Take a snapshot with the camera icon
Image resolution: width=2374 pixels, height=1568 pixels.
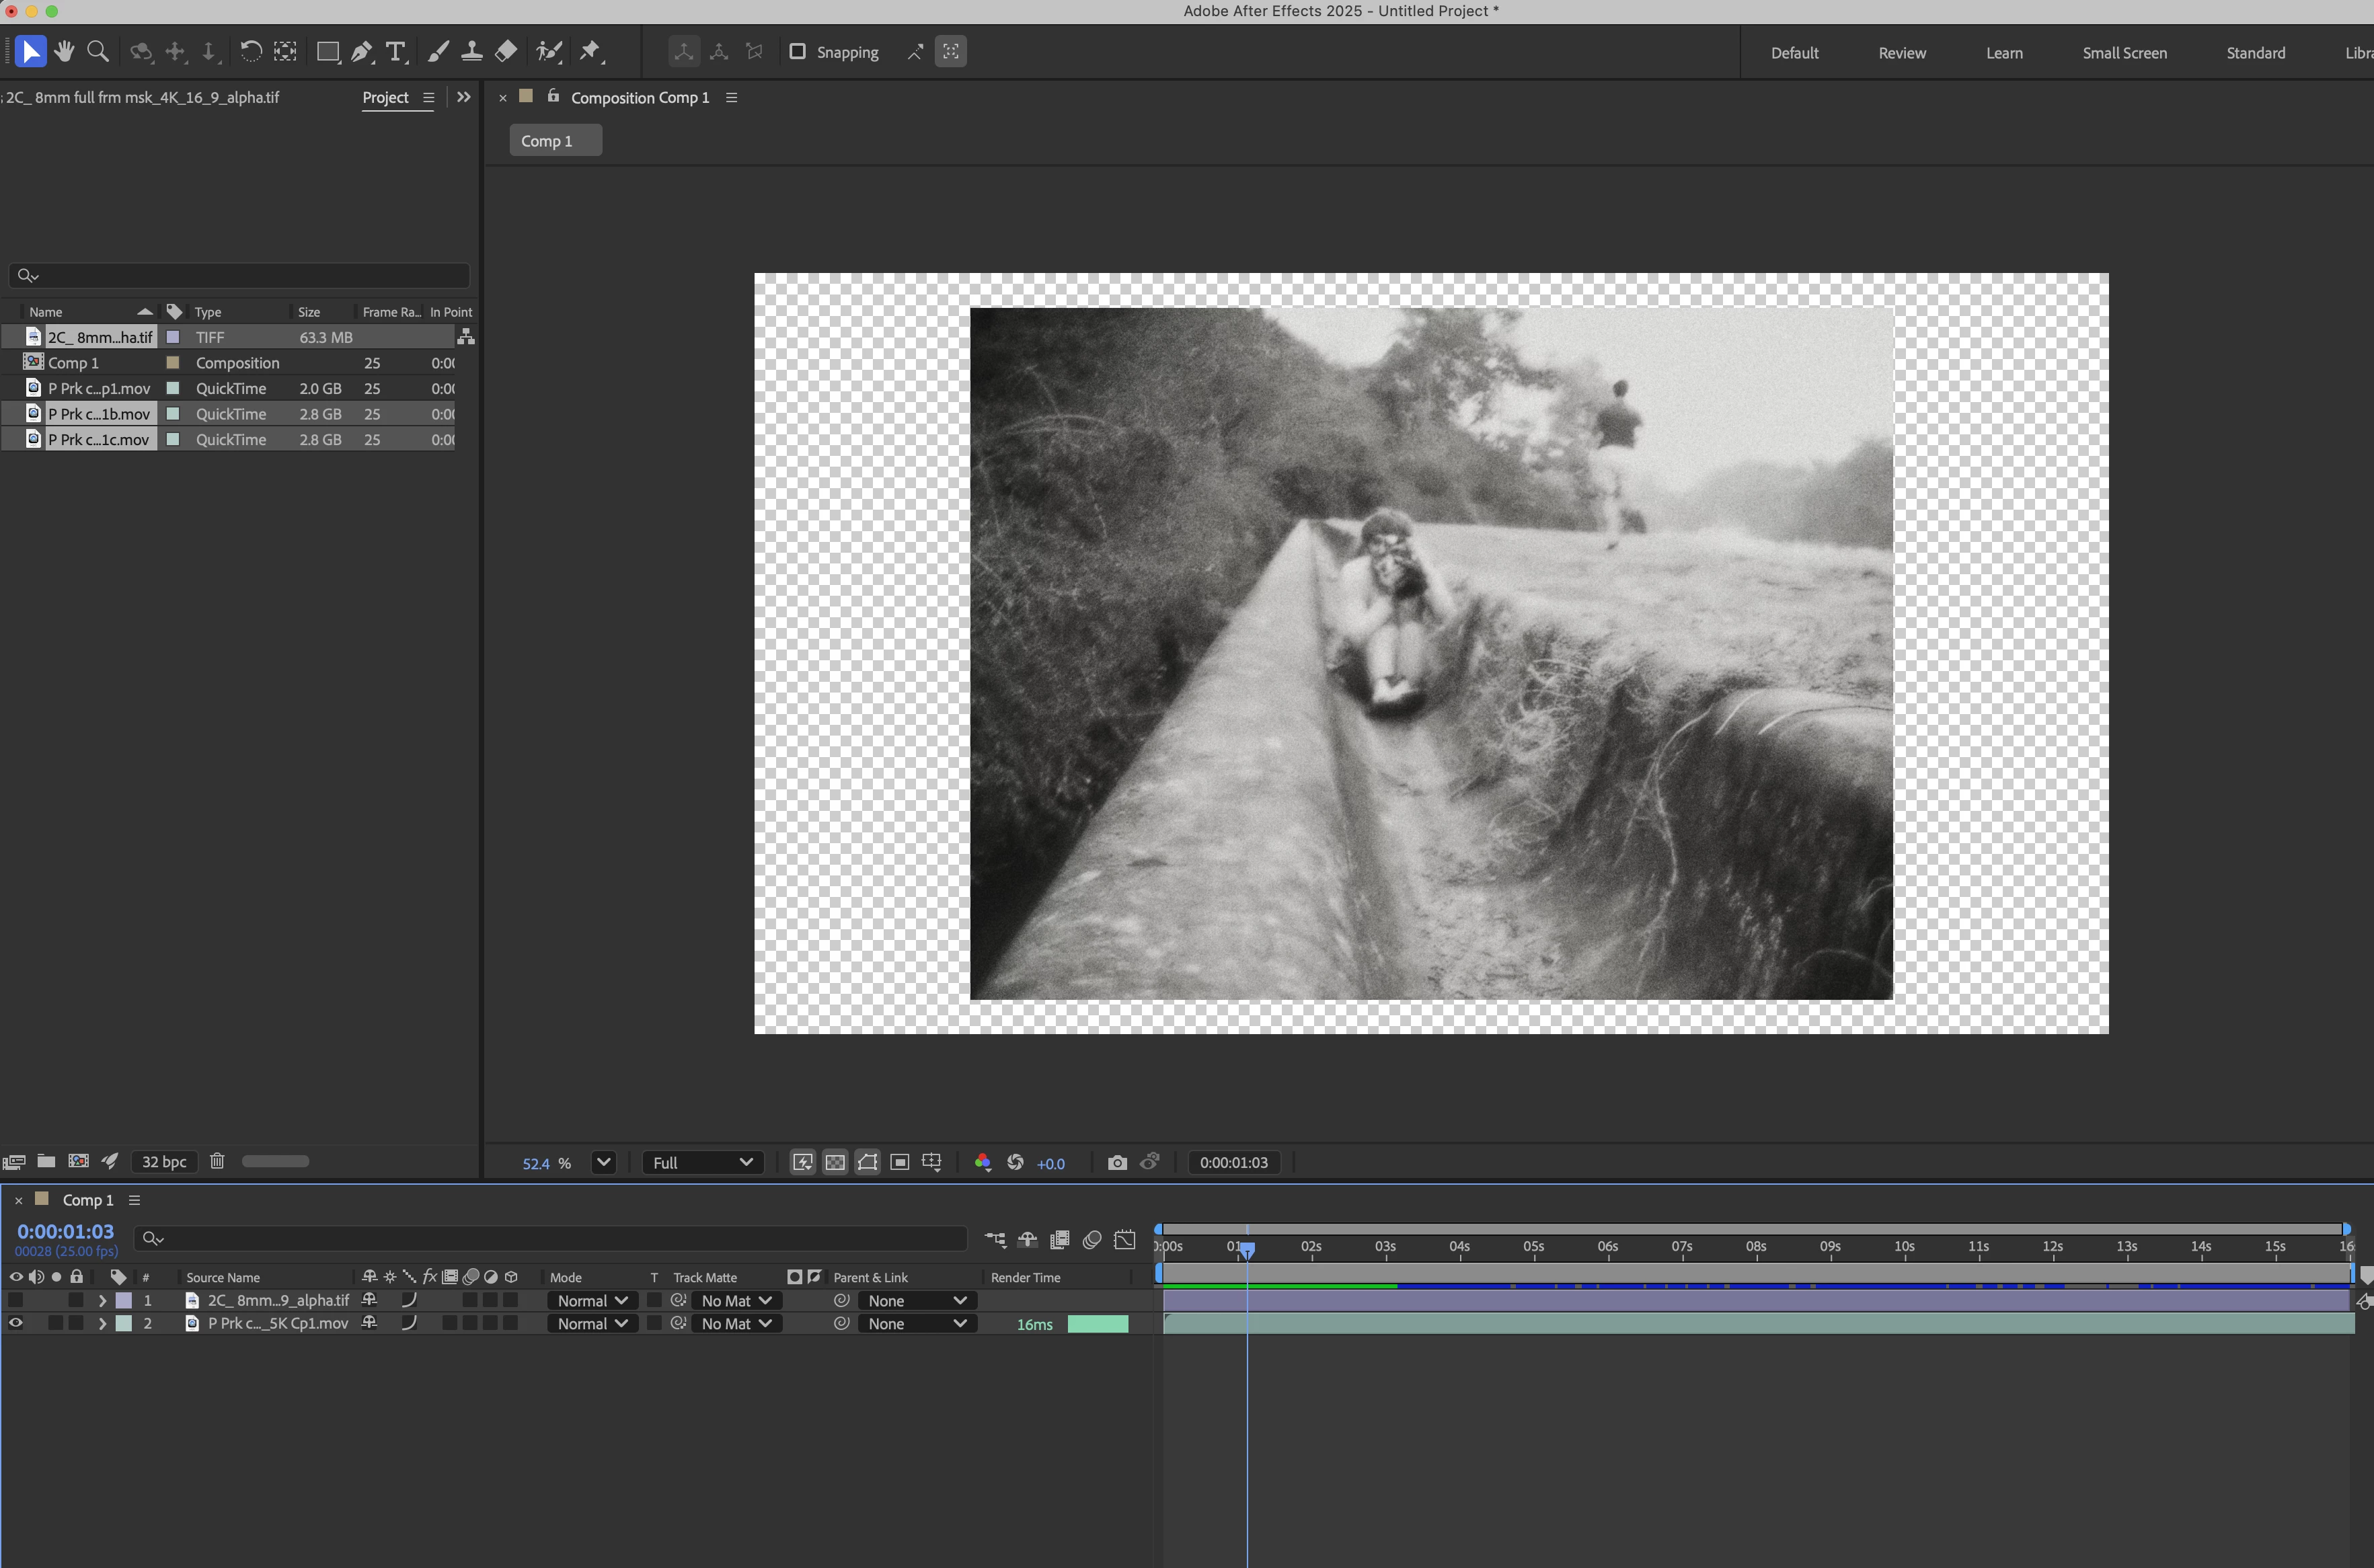1117,1162
